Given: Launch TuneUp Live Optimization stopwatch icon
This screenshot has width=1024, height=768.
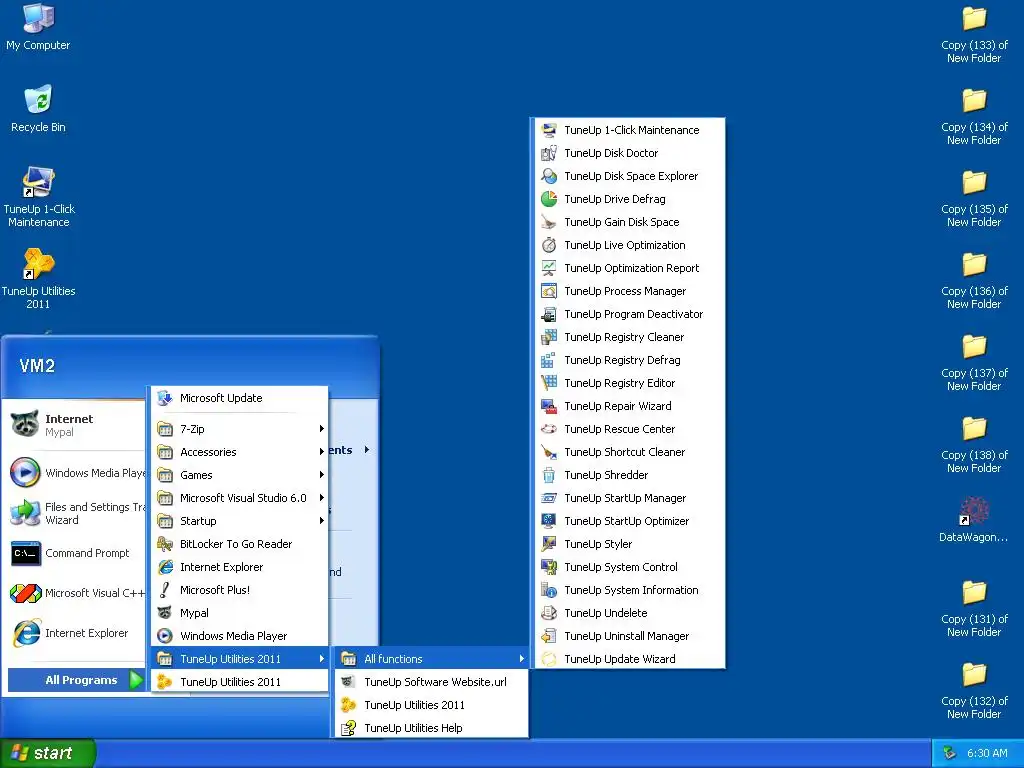Looking at the screenshot, I should click(549, 245).
